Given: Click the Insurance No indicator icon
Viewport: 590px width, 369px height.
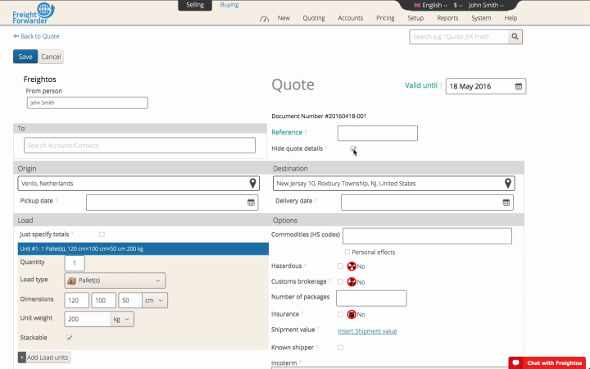Looking at the screenshot, I should click(351, 314).
